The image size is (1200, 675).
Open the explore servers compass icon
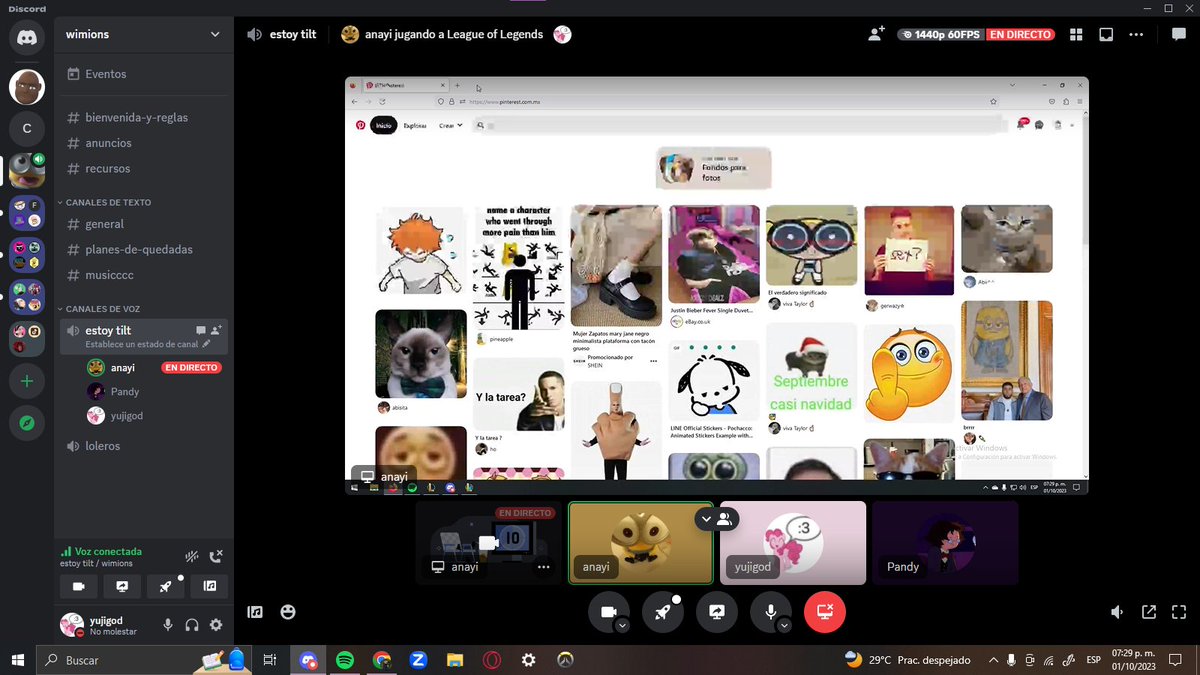tap(27, 423)
